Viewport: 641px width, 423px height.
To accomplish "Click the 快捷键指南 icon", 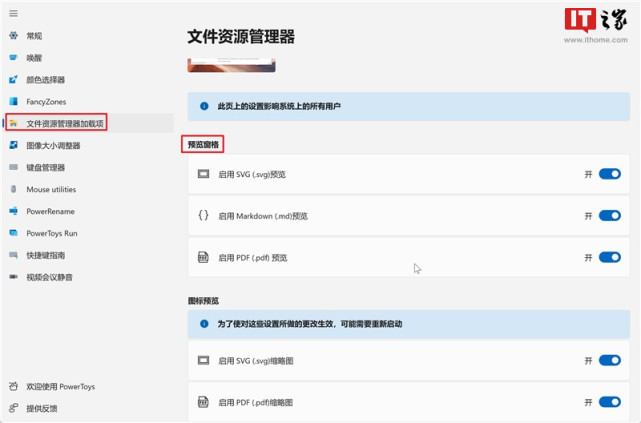I will 13,255.
